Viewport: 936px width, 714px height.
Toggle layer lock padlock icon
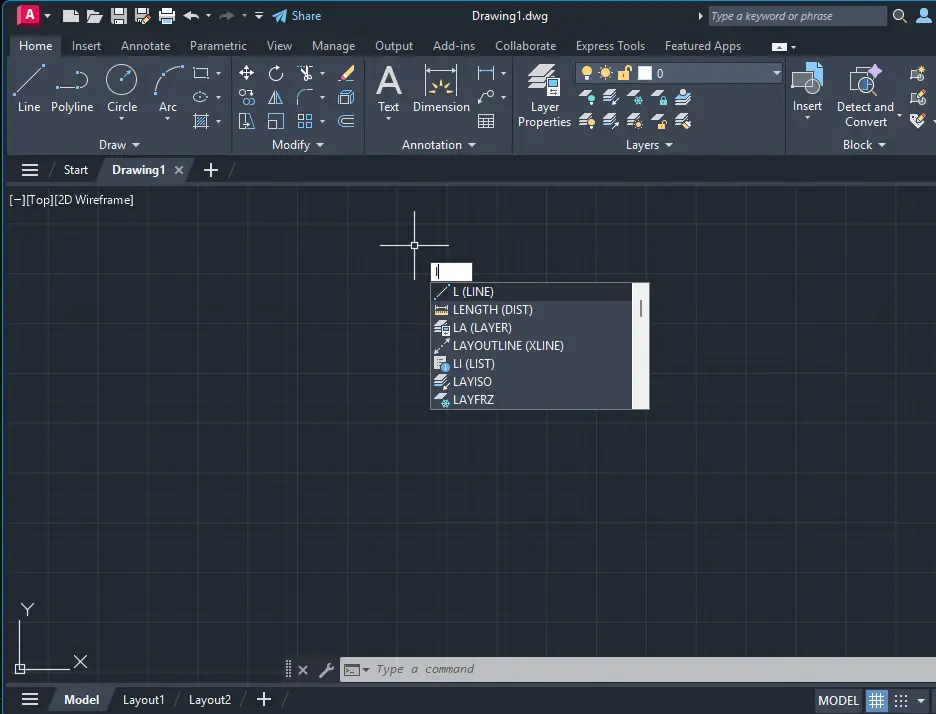(x=624, y=73)
